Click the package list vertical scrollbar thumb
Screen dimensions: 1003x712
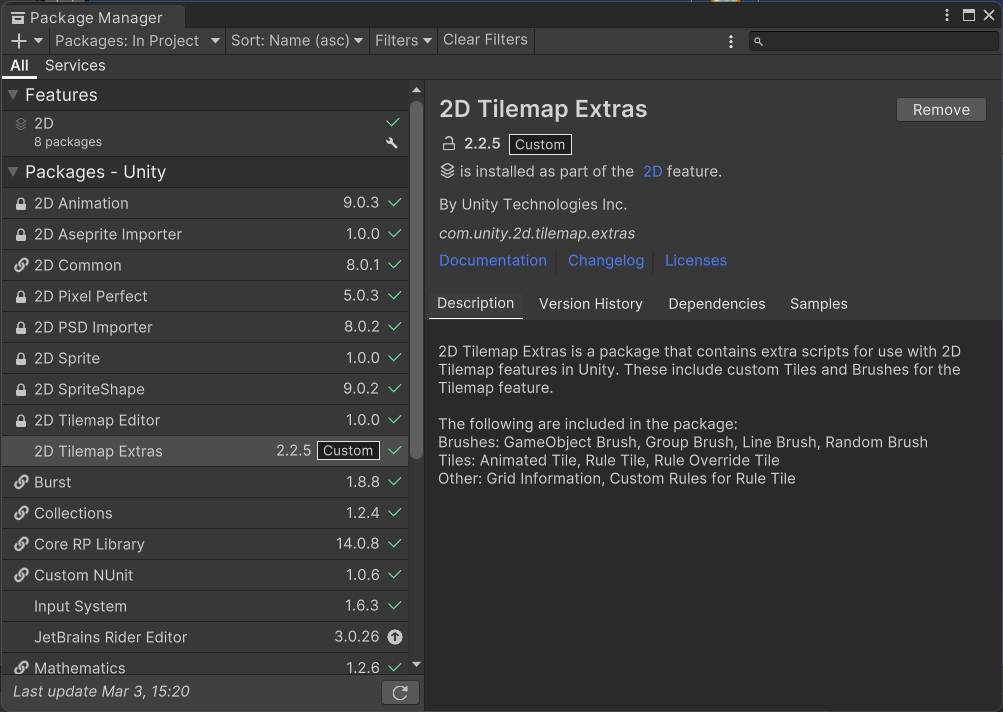pyautogui.click(x=416, y=280)
